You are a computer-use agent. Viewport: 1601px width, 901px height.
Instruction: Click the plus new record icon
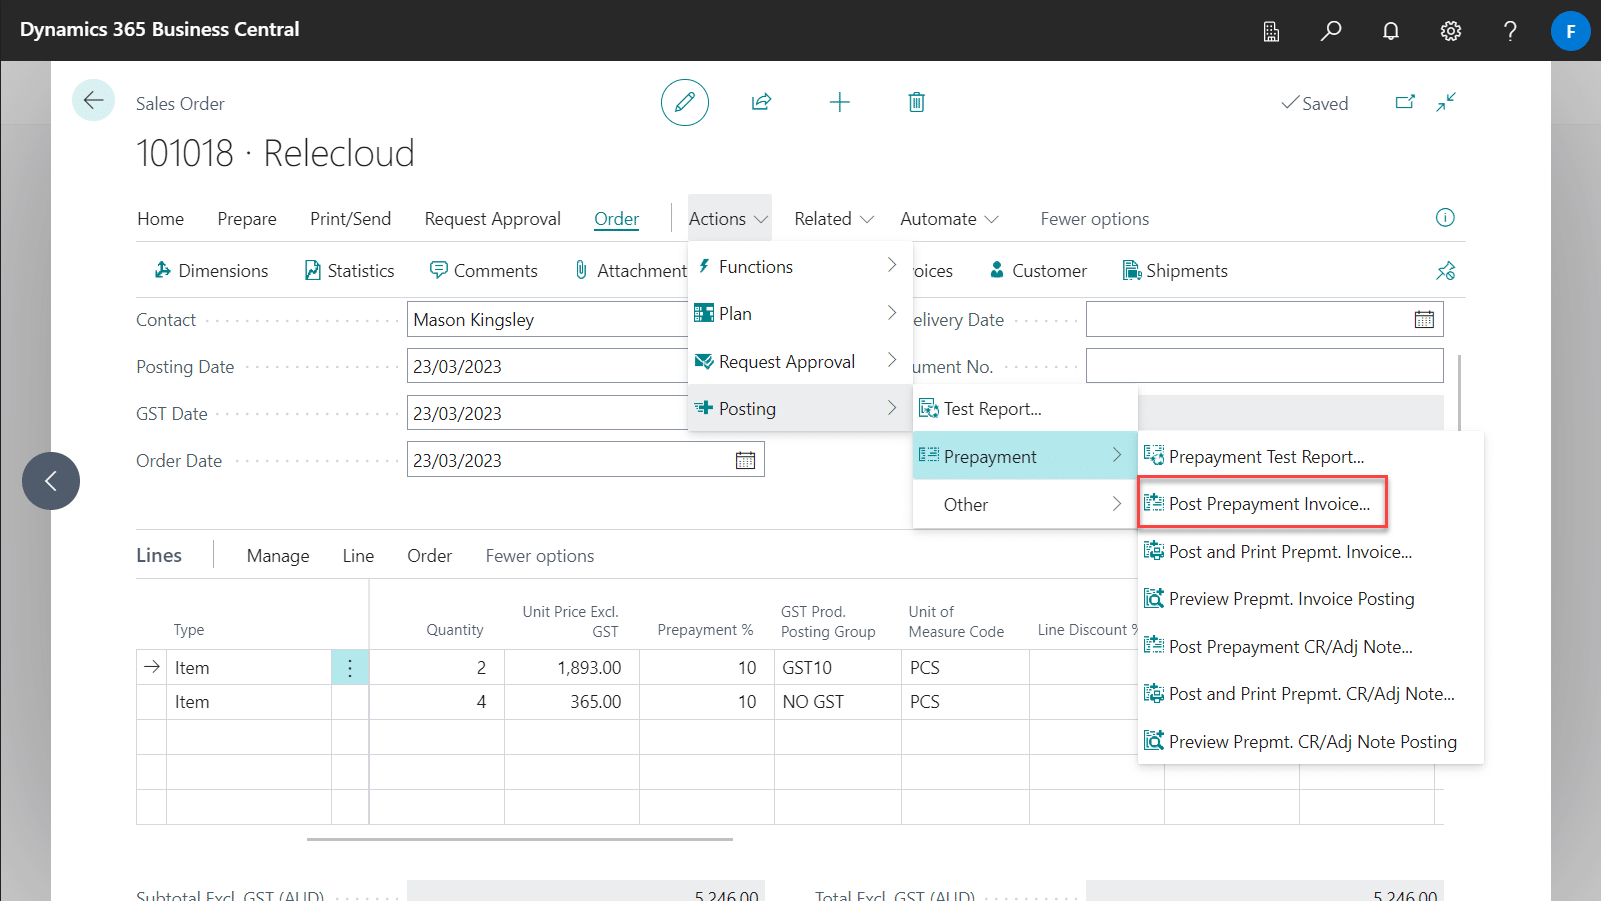(x=840, y=102)
